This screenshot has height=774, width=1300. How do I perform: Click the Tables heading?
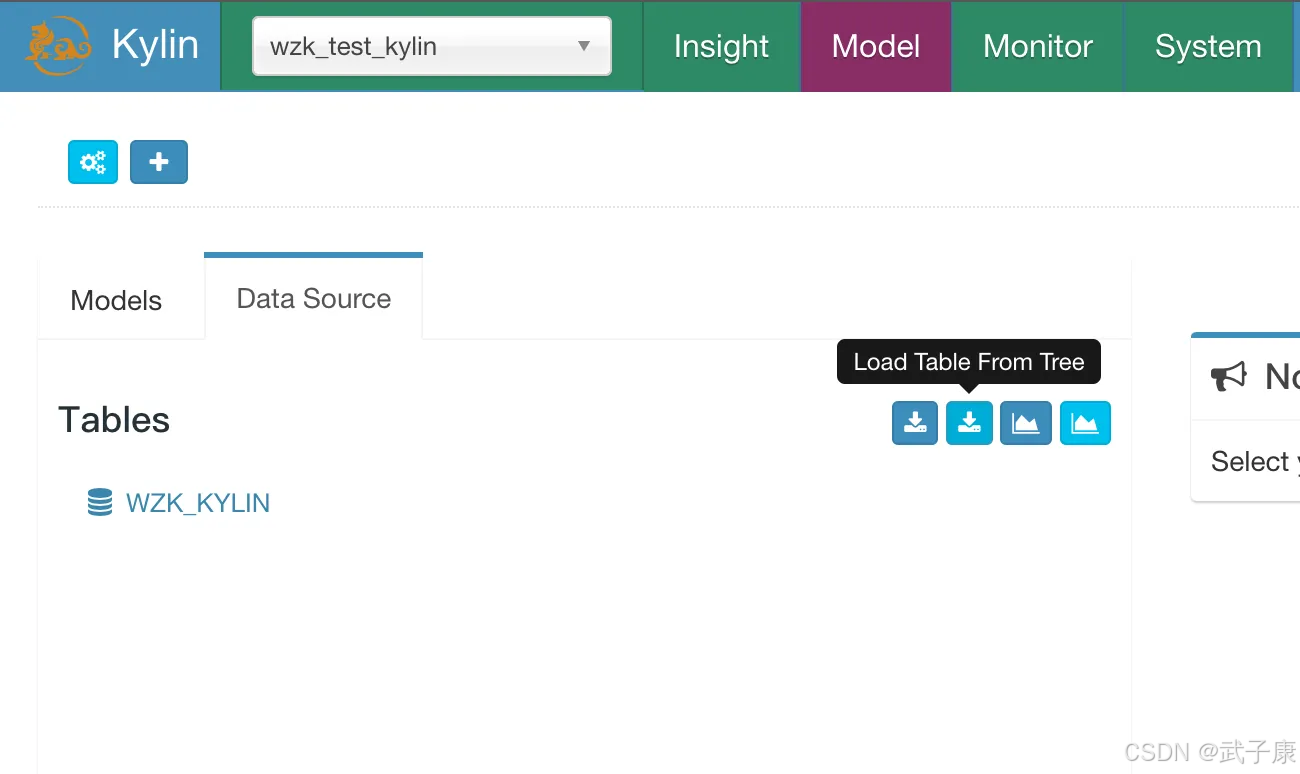[114, 420]
